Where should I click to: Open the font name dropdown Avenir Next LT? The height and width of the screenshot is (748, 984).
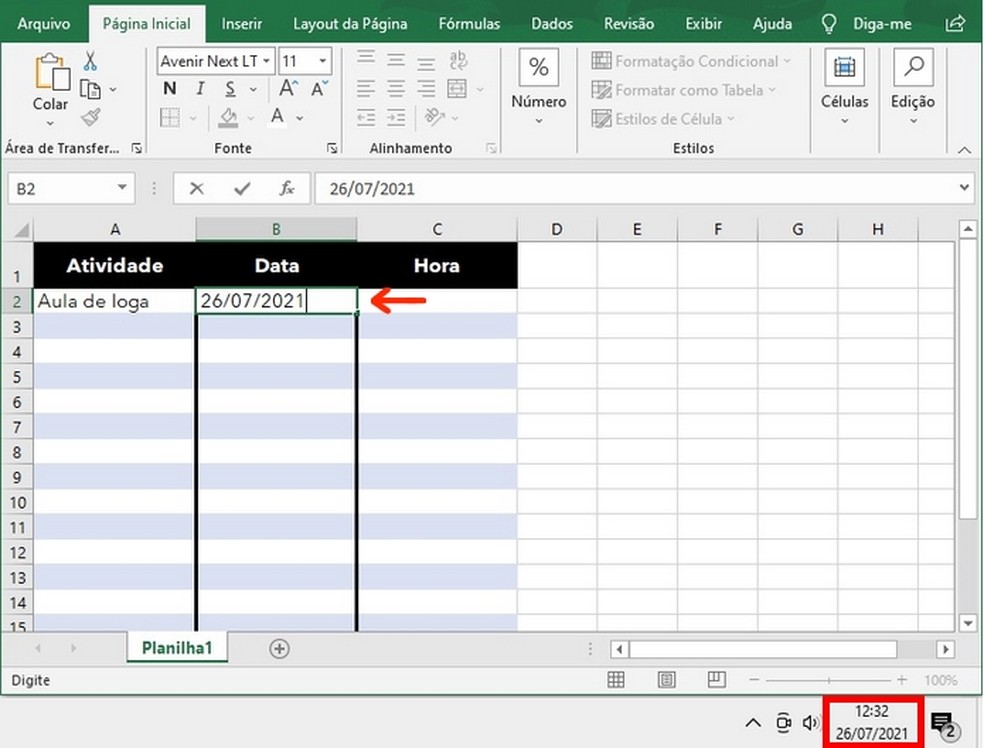(266, 62)
